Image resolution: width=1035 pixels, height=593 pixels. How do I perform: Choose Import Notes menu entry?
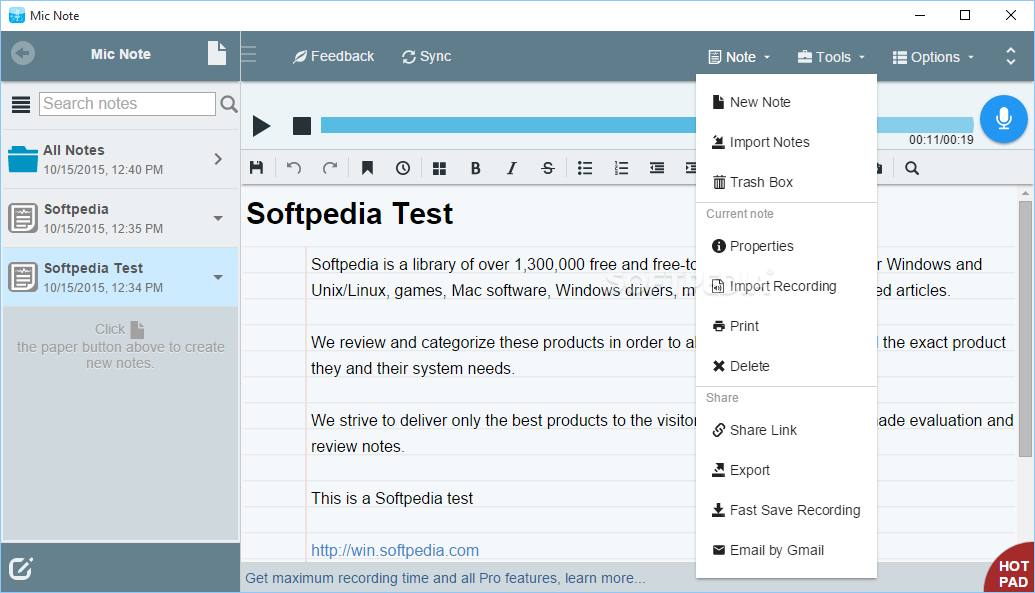click(786, 142)
